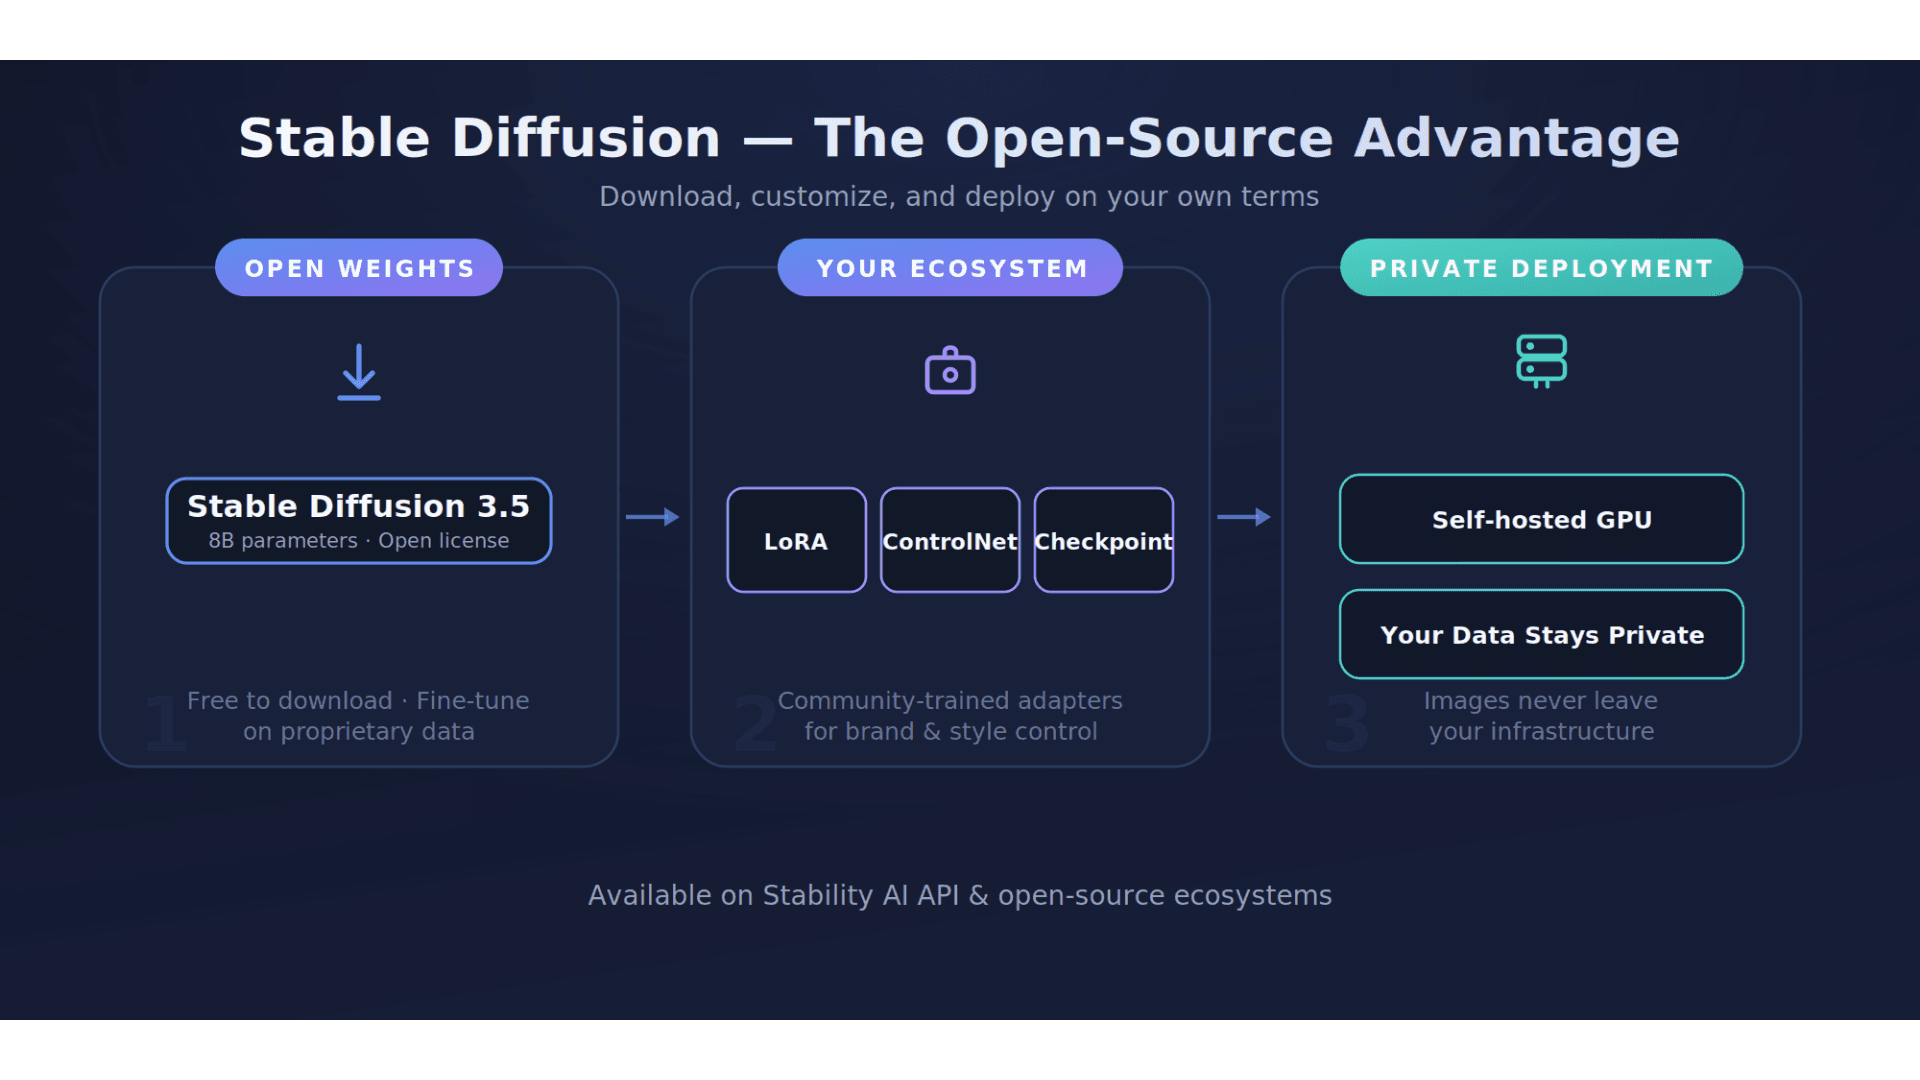
Task: Click the ecosystem plugin box icon
Action: [950, 370]
